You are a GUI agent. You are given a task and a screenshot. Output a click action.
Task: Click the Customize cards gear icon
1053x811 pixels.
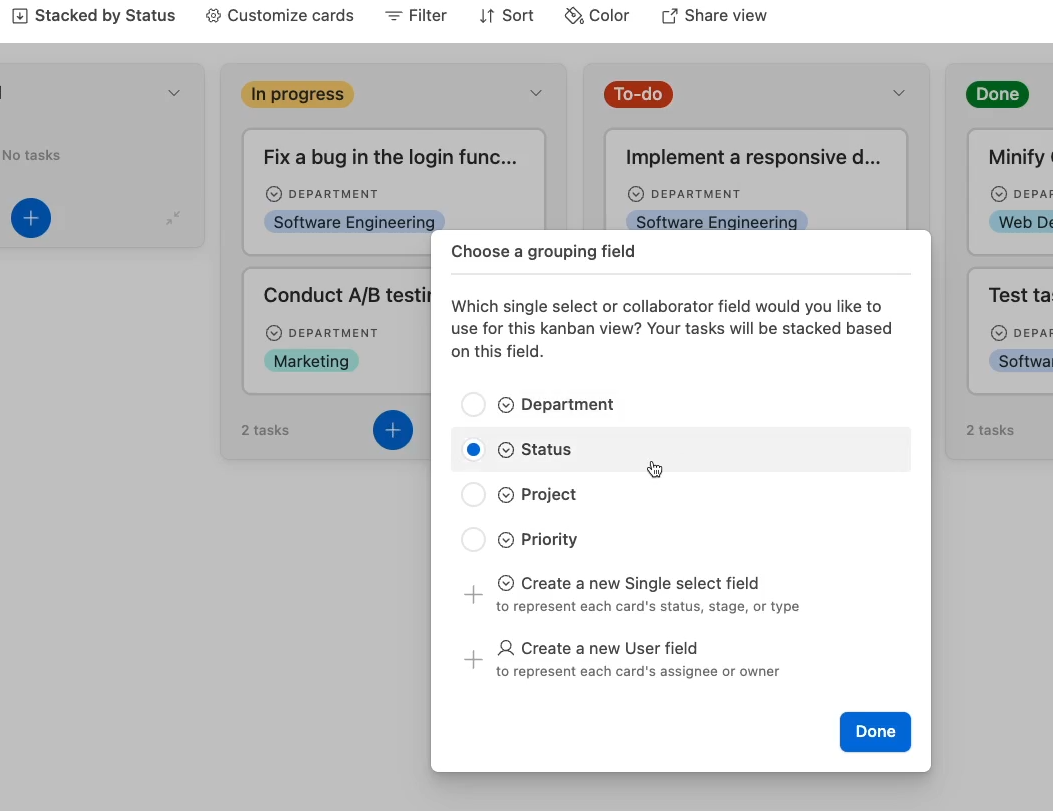point(213,15)
